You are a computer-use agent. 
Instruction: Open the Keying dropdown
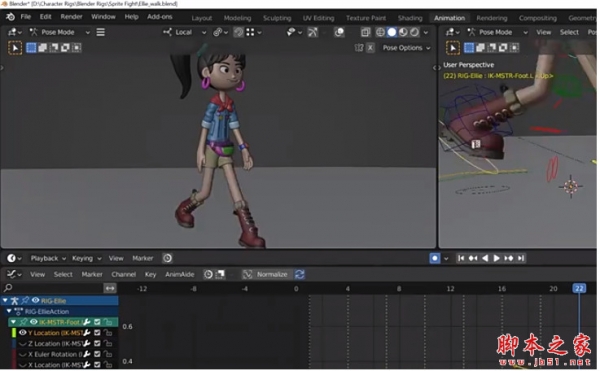(86, 259)
